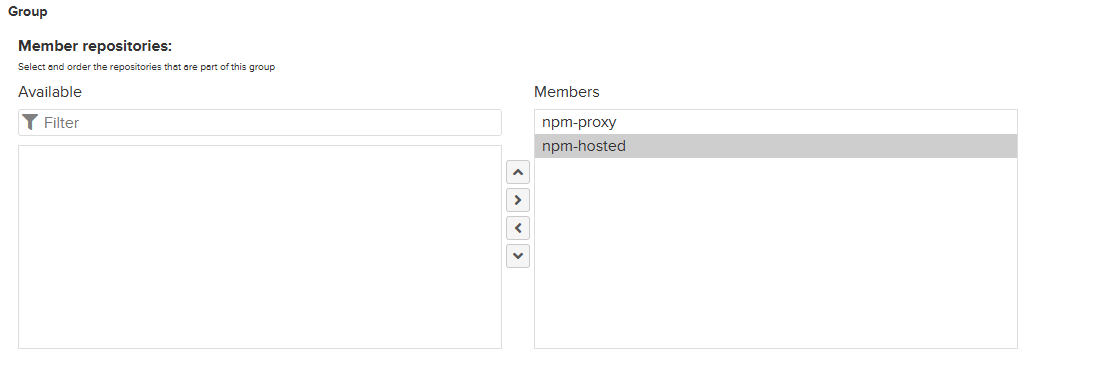
Task: Click the Member repositories label
Action: (95, 46)
